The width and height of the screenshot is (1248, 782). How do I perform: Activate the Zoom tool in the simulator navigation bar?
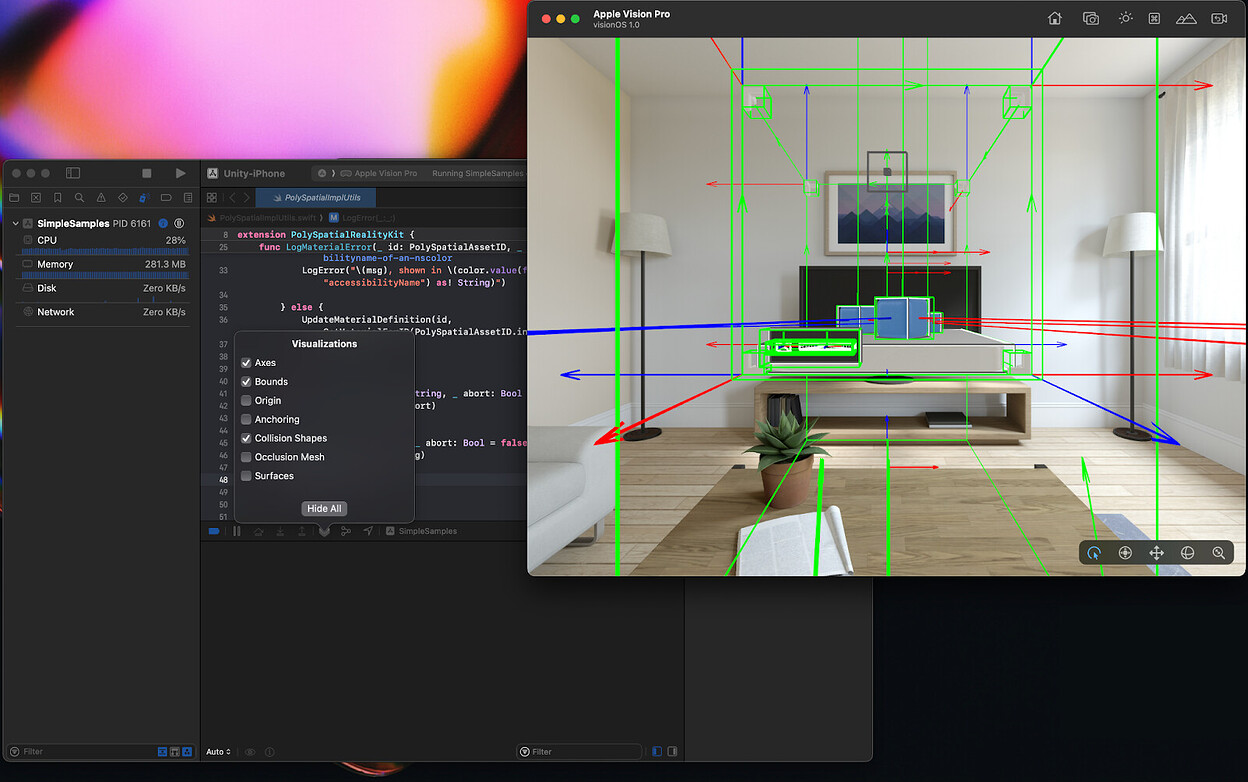pos(1219,552)
